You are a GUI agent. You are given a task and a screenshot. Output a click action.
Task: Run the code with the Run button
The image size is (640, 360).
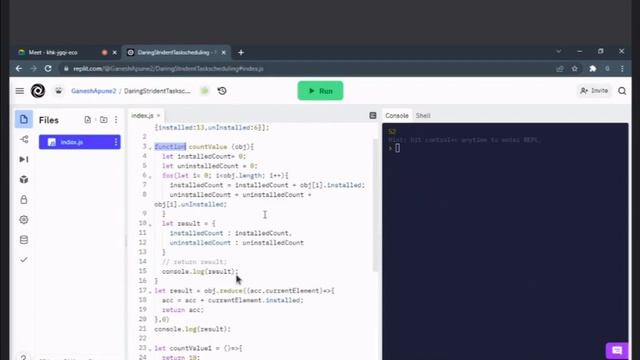[x=320, y=91]
